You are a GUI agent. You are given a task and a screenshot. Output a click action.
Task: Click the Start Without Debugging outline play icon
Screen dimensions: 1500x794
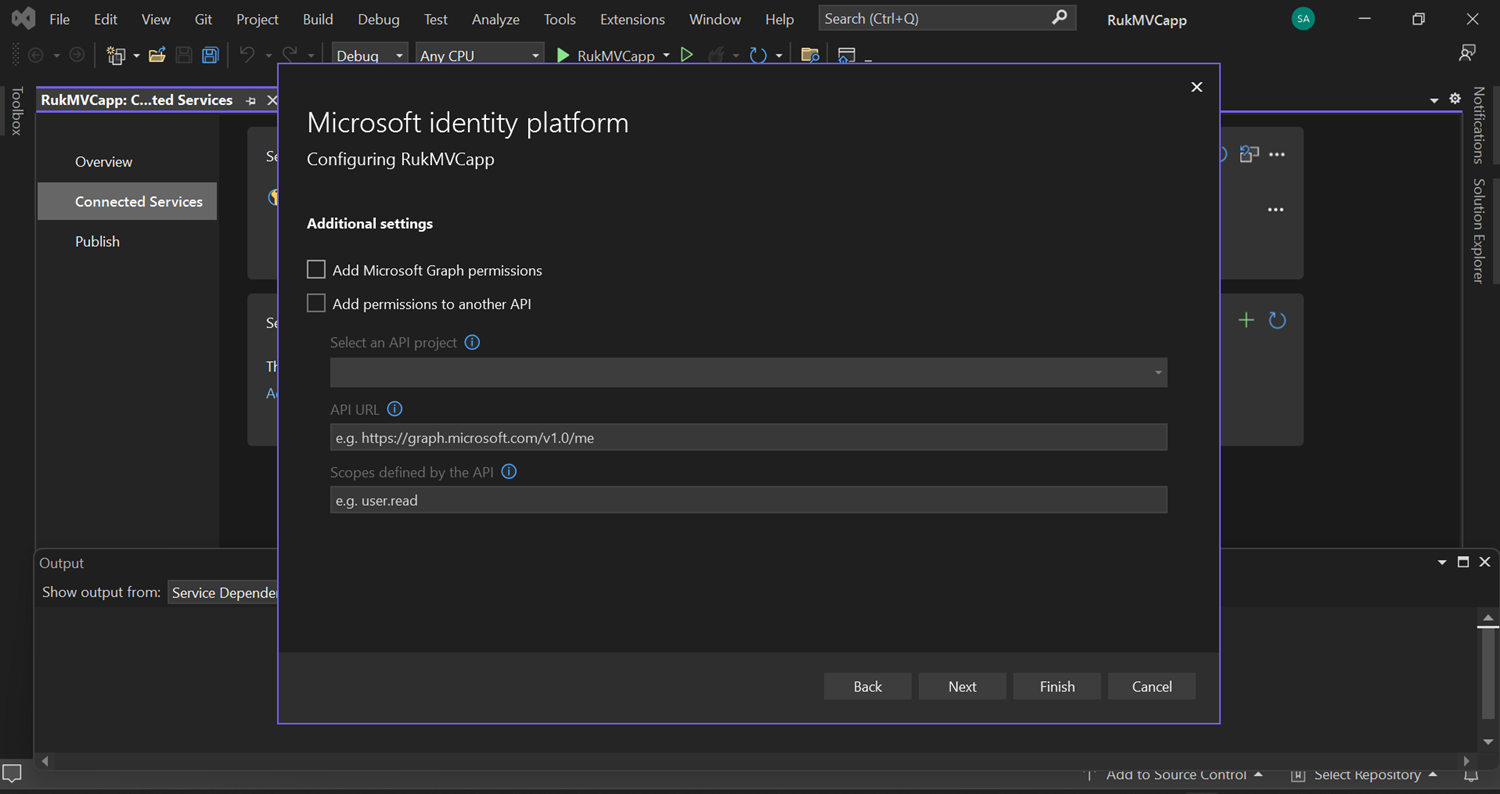coord(687,56)
